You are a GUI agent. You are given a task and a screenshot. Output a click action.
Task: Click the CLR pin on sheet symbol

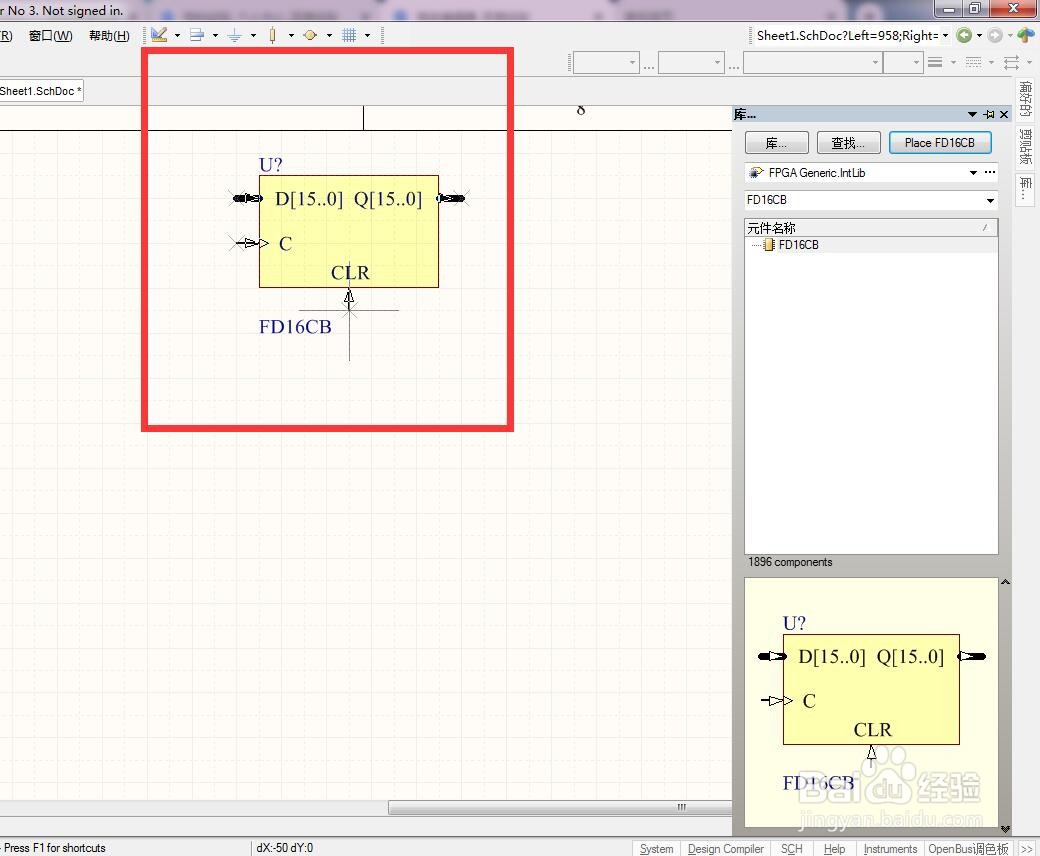tap(349, 298)
